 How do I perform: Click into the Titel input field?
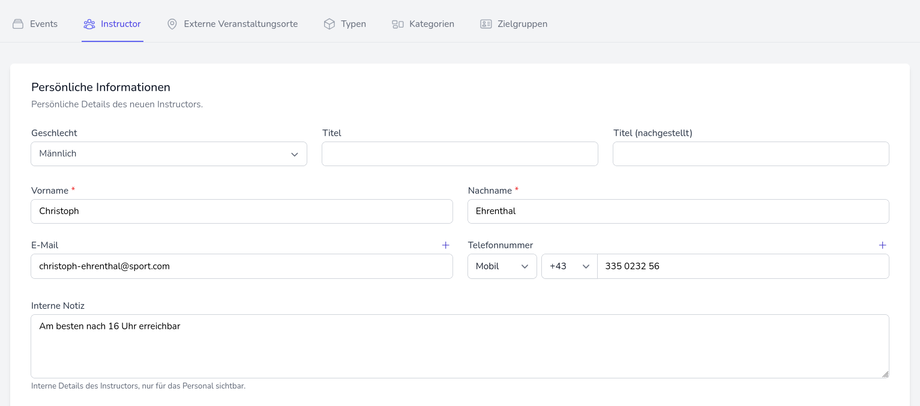460,154
